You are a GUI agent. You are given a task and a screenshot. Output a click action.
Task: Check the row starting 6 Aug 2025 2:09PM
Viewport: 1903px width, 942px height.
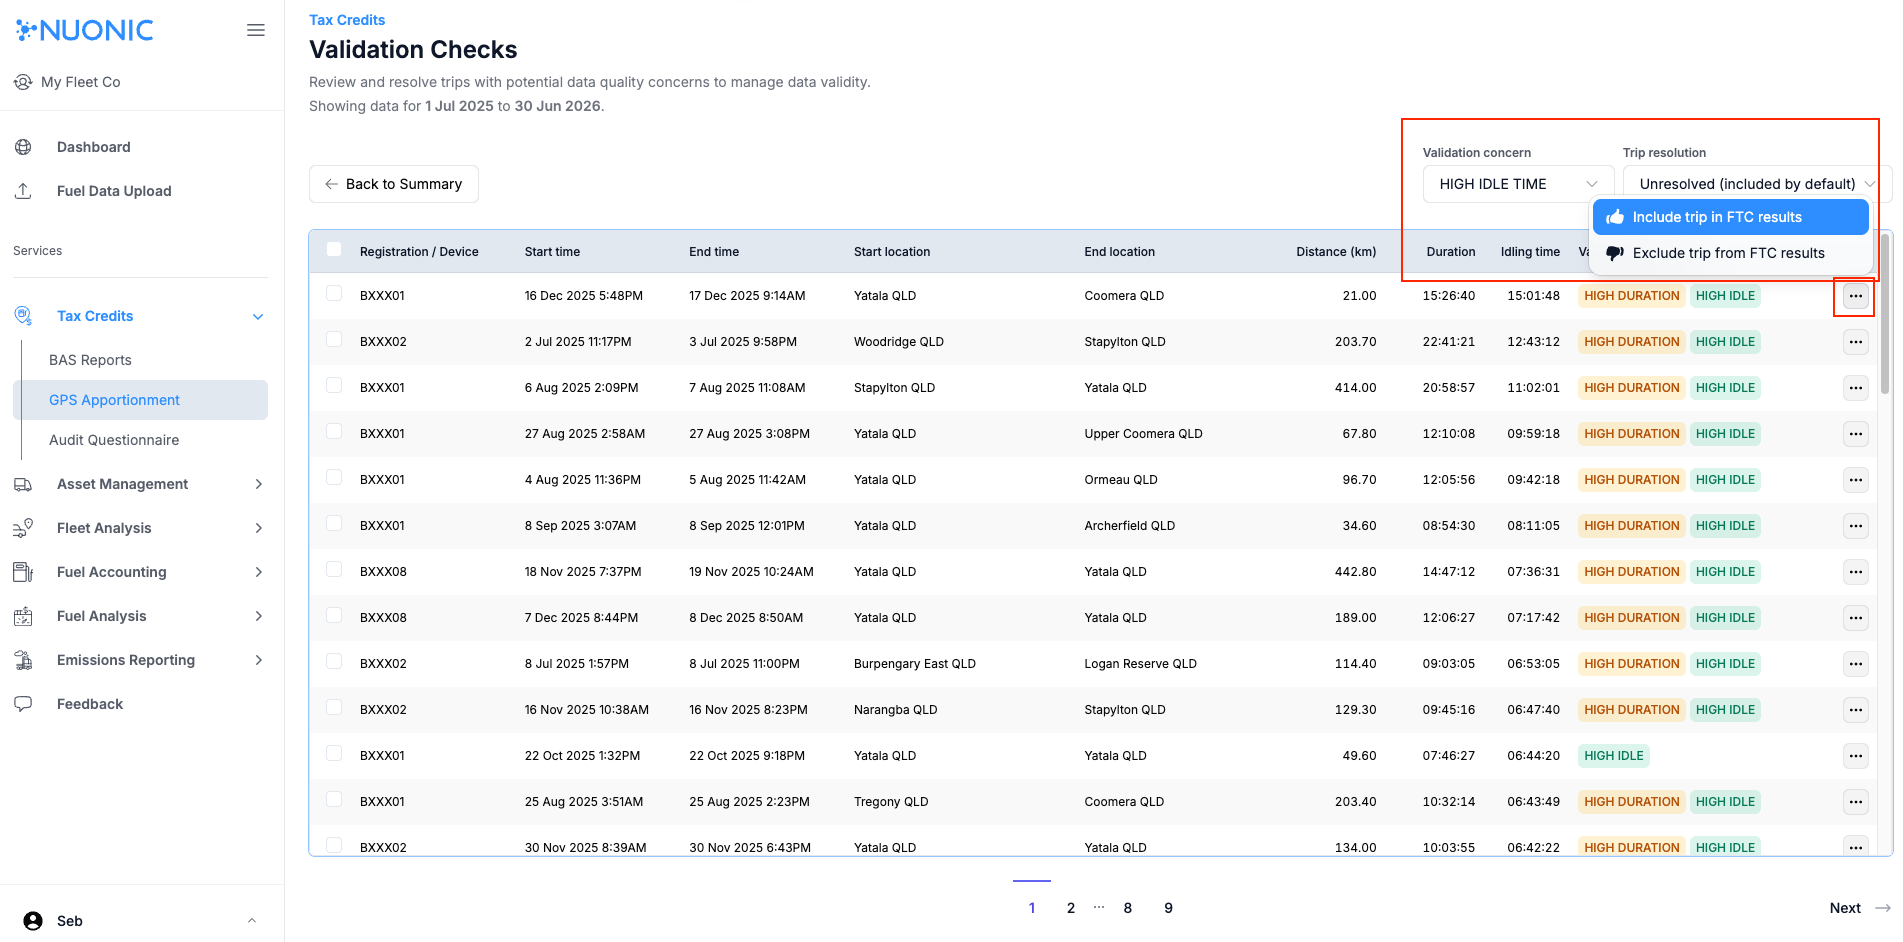coord(334,385)
